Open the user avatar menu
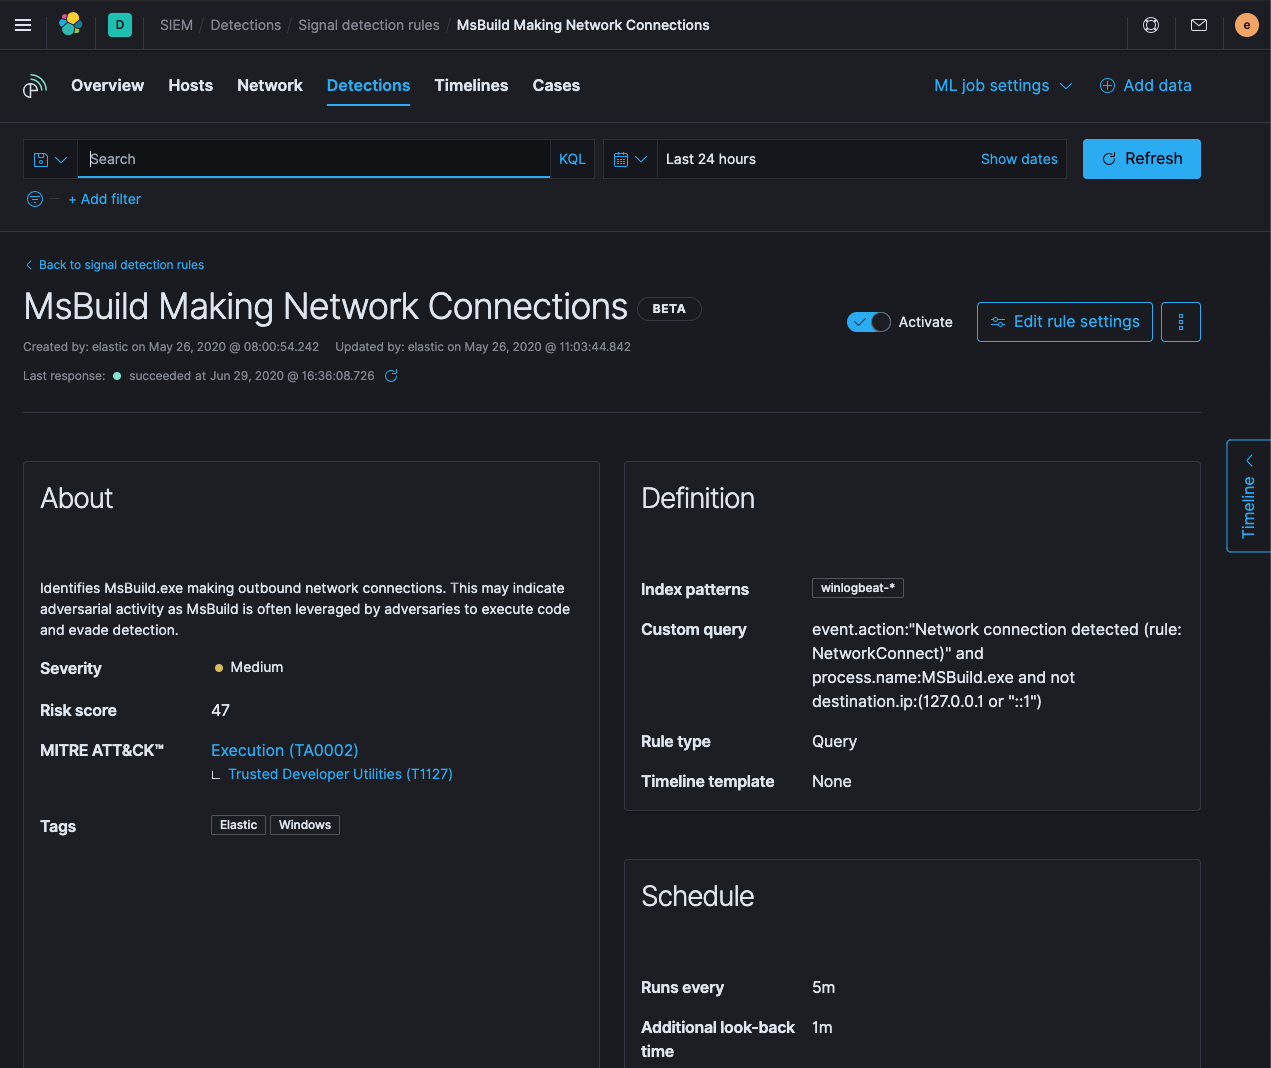The height and width of the screenshot is (1068, 1271). click(1247, 25)
